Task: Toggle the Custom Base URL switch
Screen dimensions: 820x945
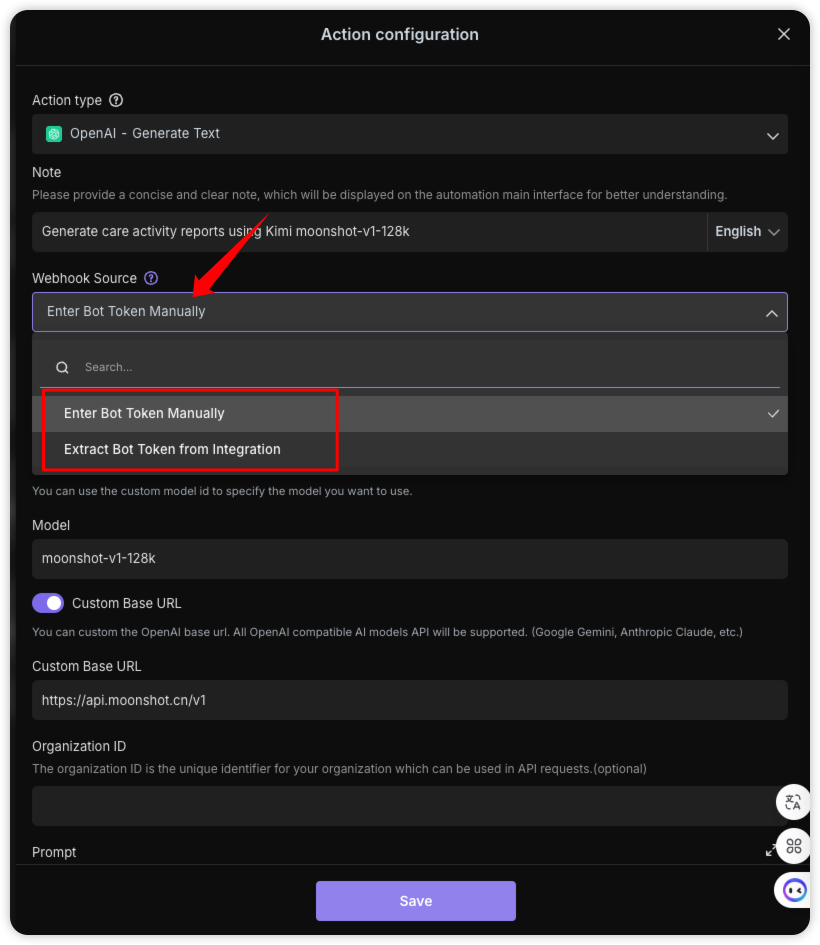Action: pos(48,603)
